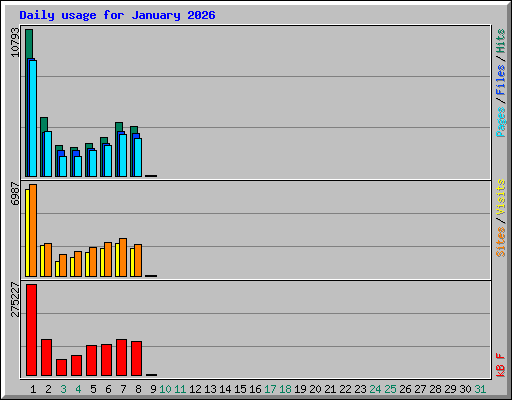Viewport: 512px width, 400px height.
Task: Click the day 20 axis label
Action: click(x=315, y=389)
